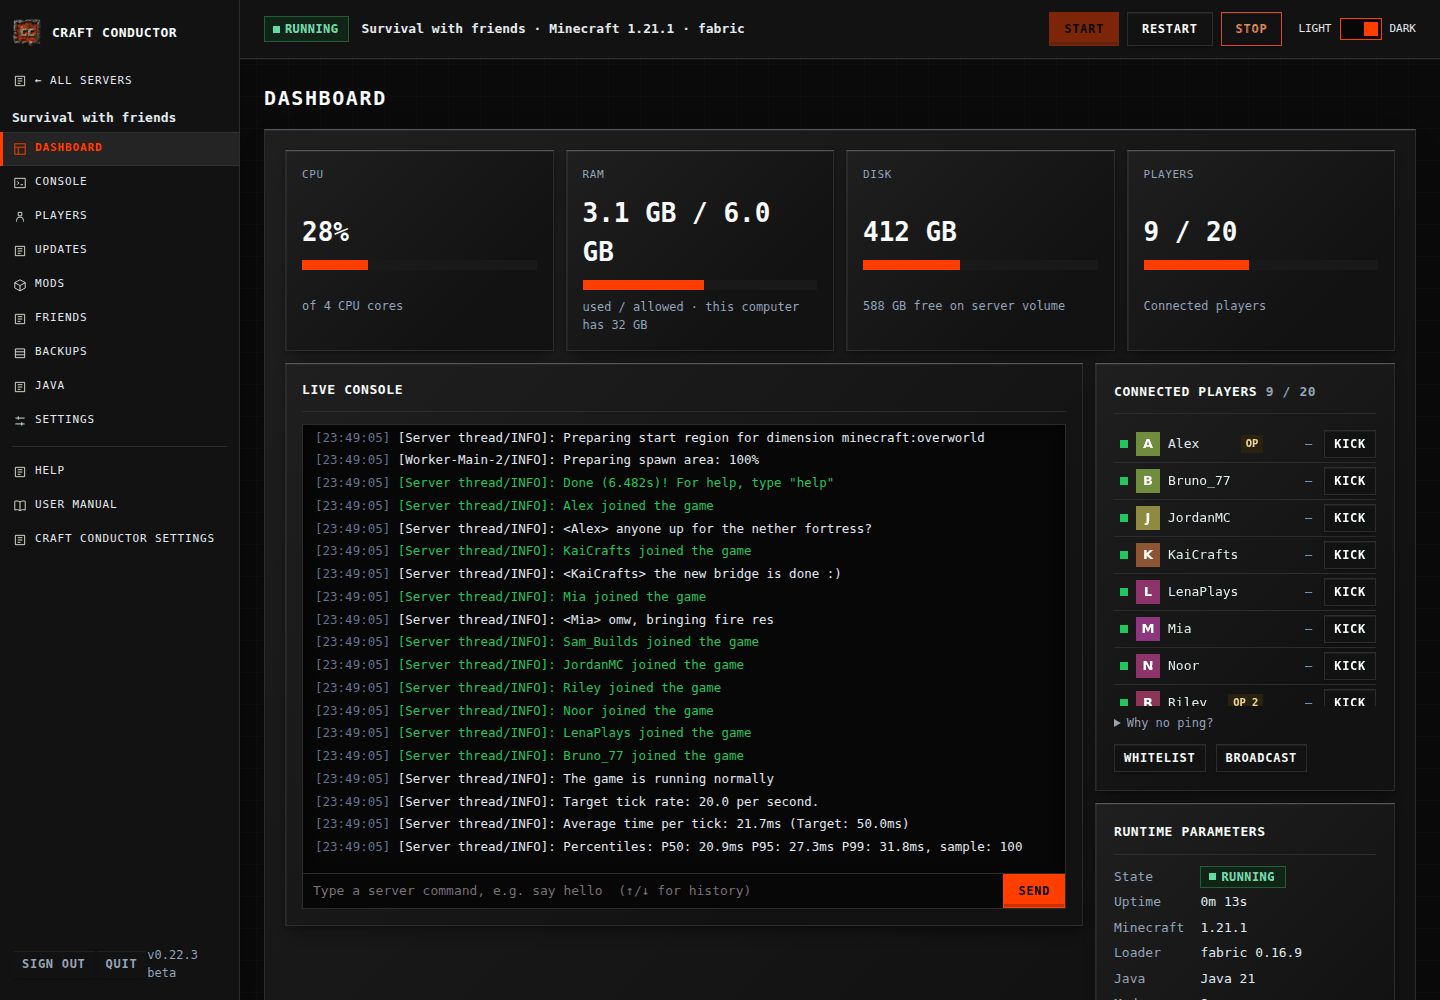Open the Friends section
The height and width of the screenshot is (1000, 1440).
coord(120,318)
